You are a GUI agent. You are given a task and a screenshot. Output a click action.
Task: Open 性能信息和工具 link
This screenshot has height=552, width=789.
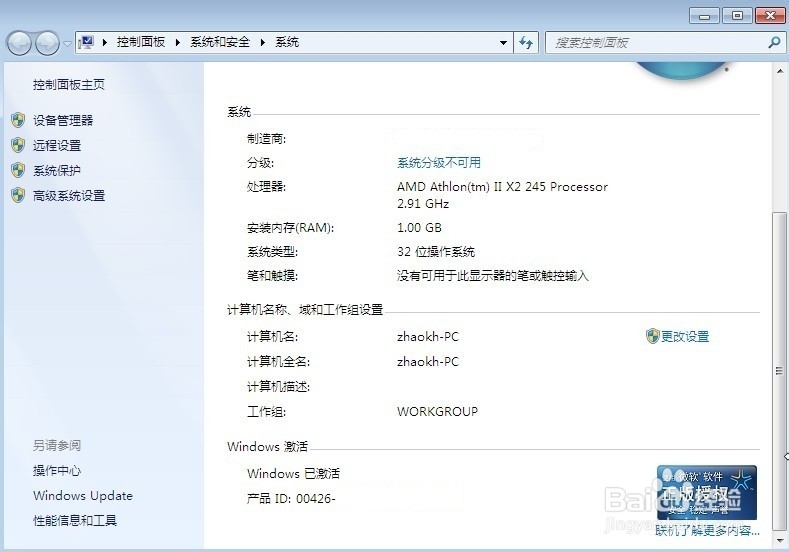75,520
